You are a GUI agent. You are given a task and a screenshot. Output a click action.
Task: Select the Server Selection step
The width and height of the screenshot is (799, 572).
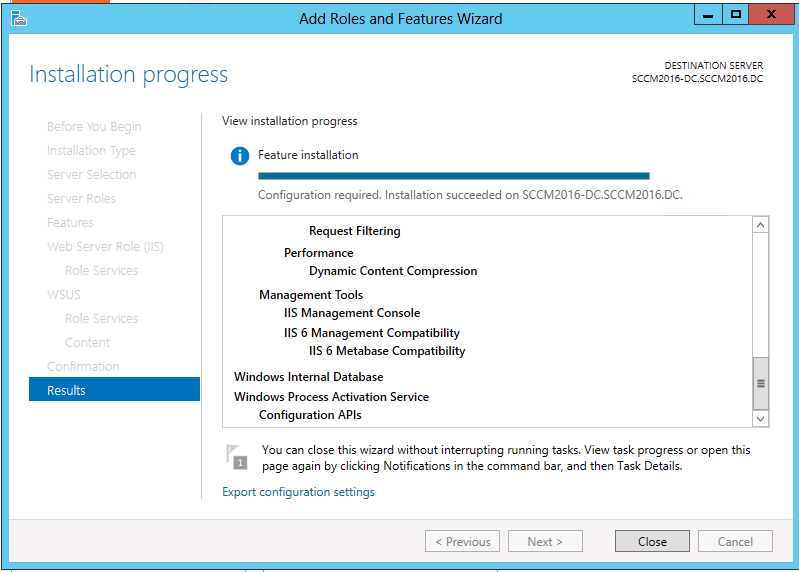pos(92,174)
